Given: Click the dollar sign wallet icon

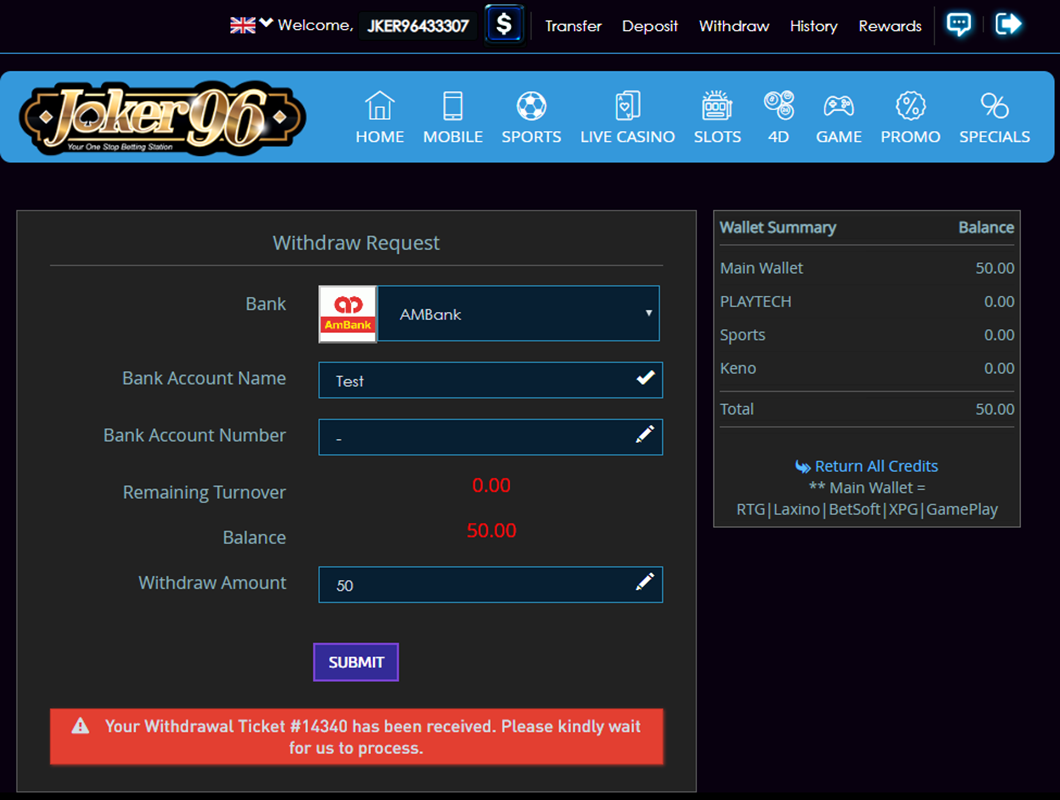Looking at the screenshot, I should (504, 25).
